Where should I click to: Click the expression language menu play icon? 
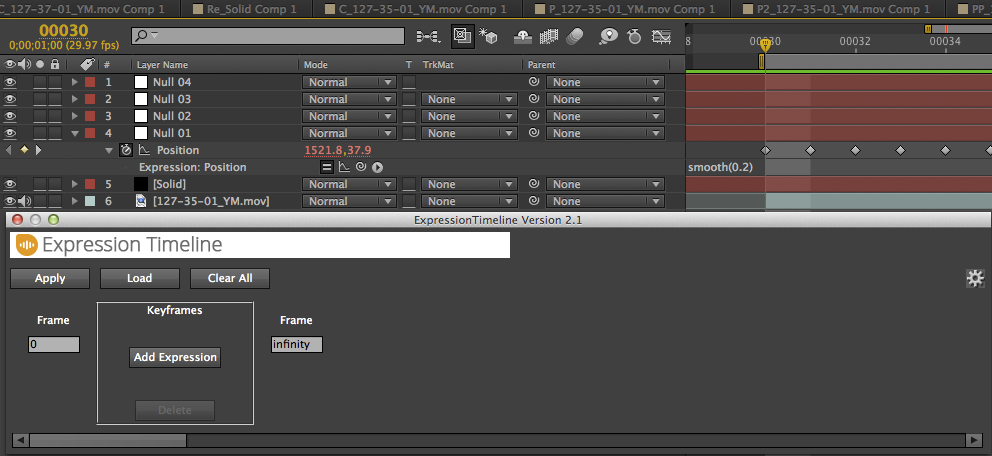tap(378, 167)
